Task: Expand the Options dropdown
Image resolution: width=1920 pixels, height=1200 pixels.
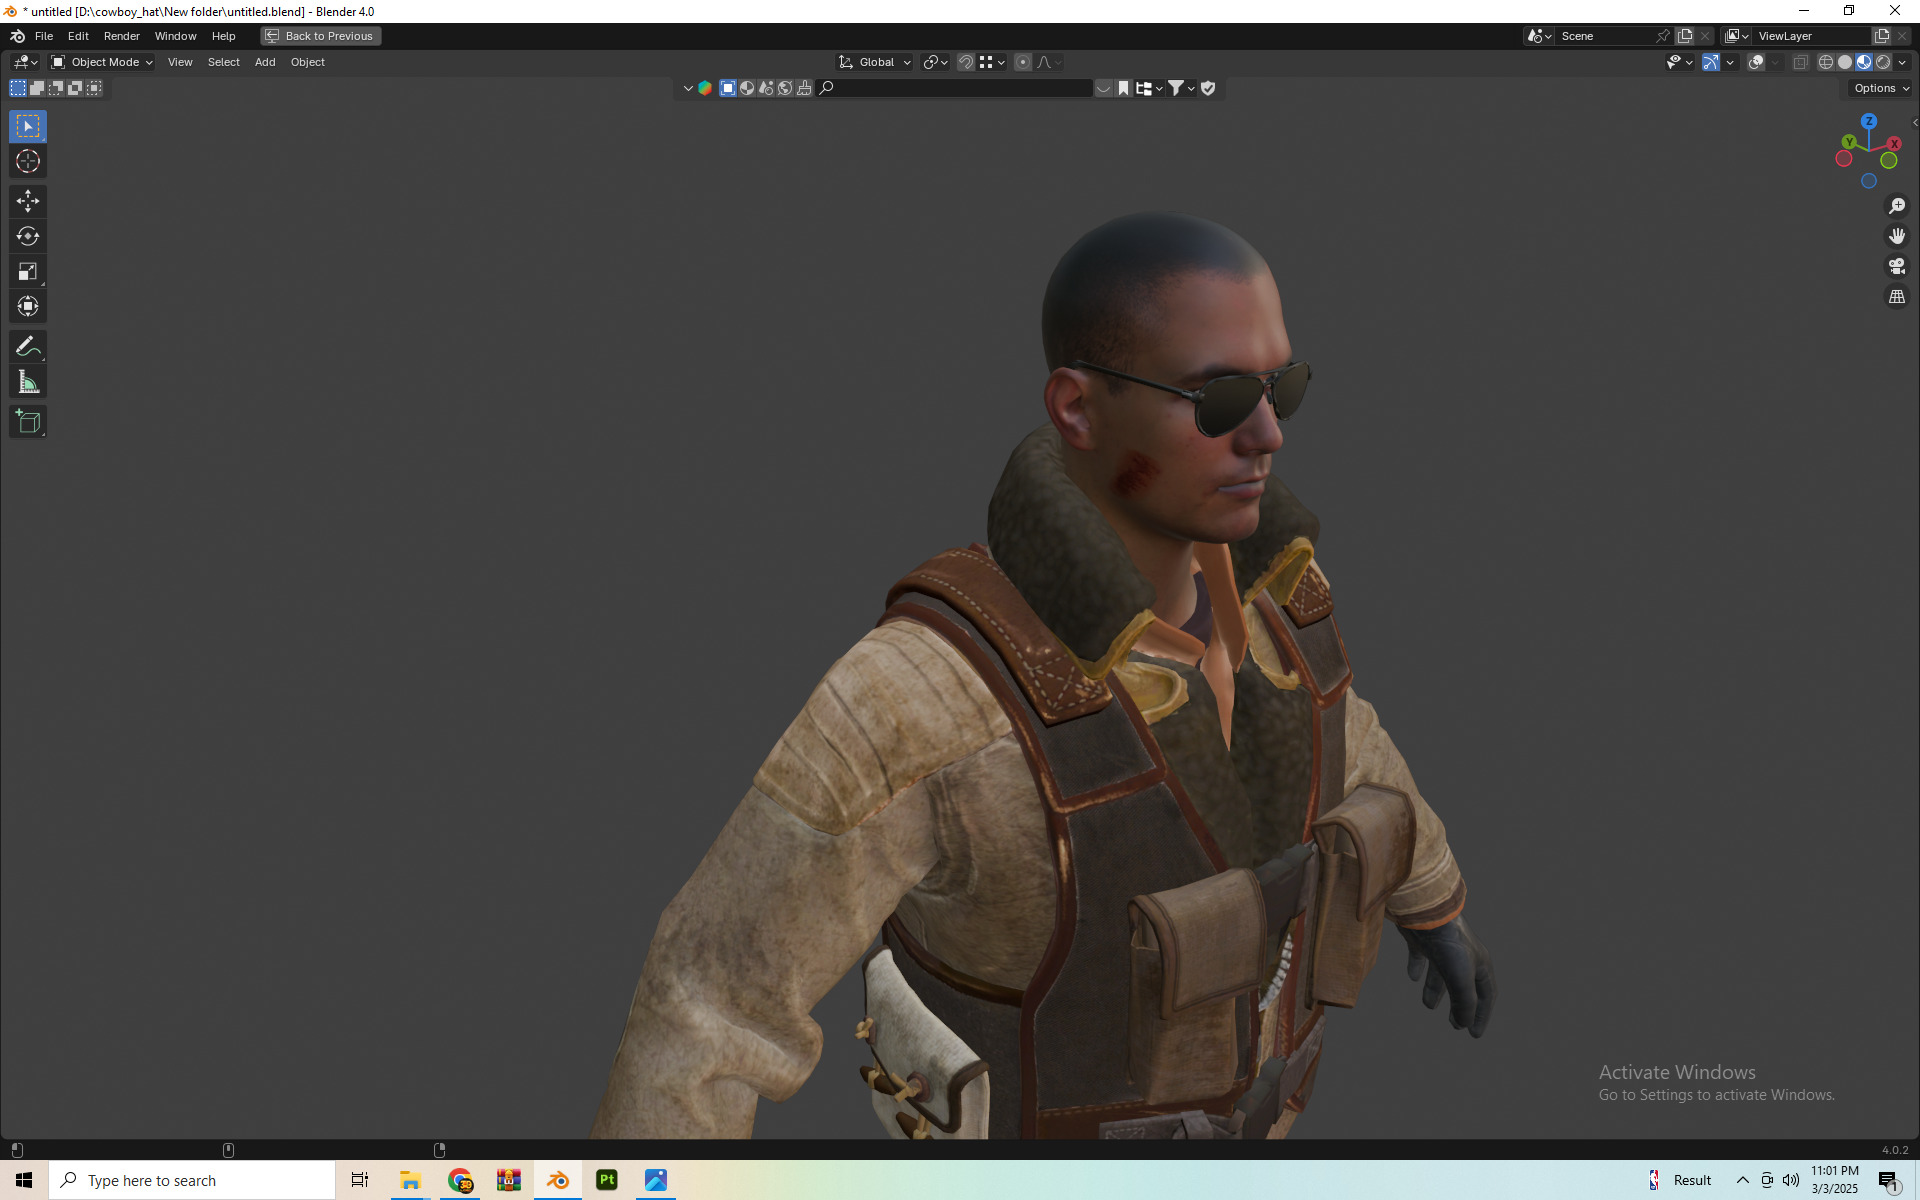Action: click(1881, 88)
